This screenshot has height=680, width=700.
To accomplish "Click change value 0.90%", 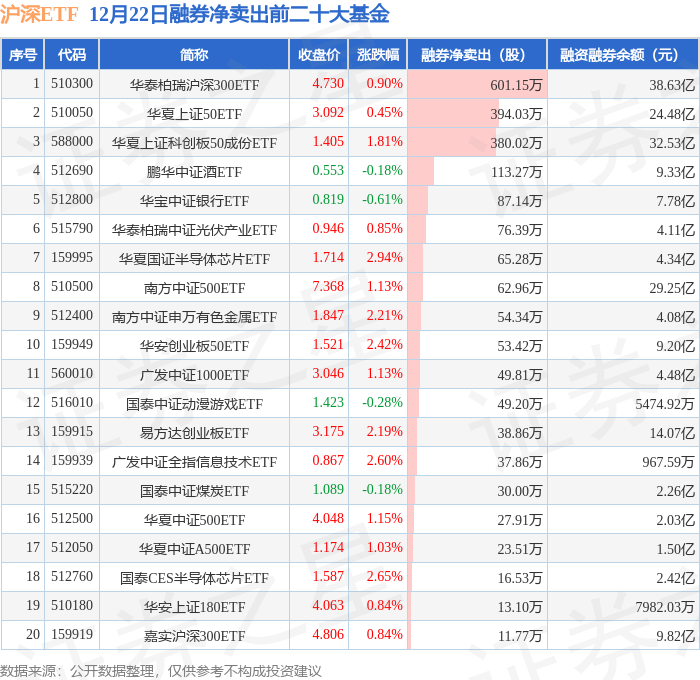I will tap(384, 83).
